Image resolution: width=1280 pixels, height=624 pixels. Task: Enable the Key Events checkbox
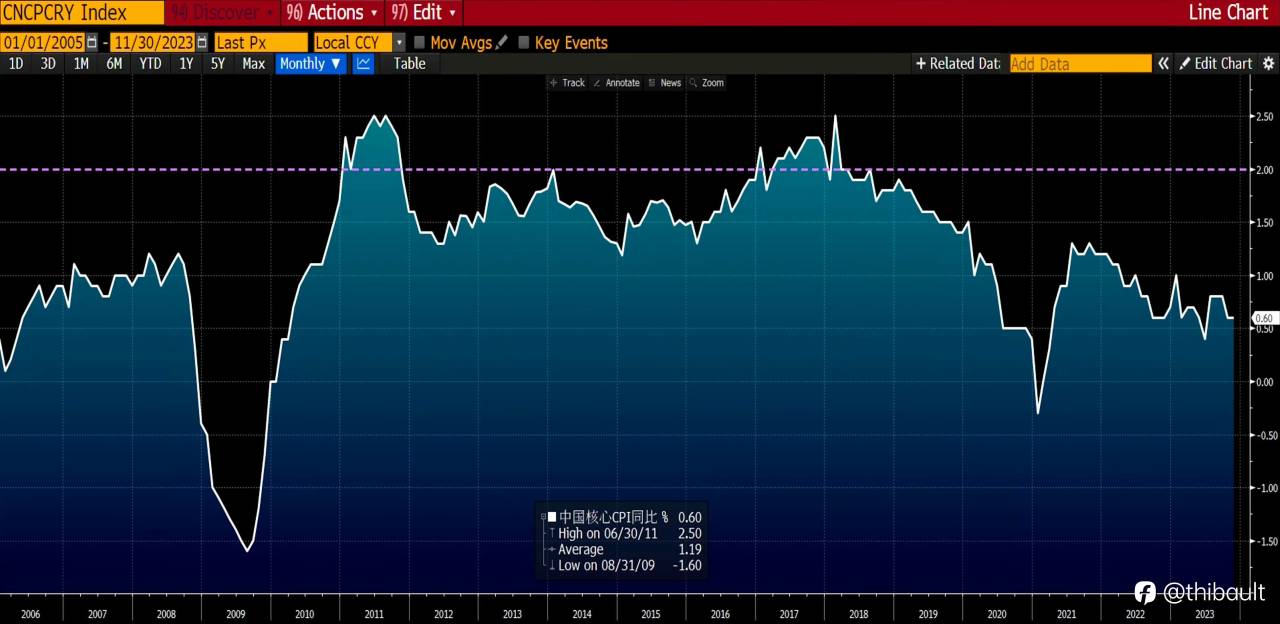[524, 42]
